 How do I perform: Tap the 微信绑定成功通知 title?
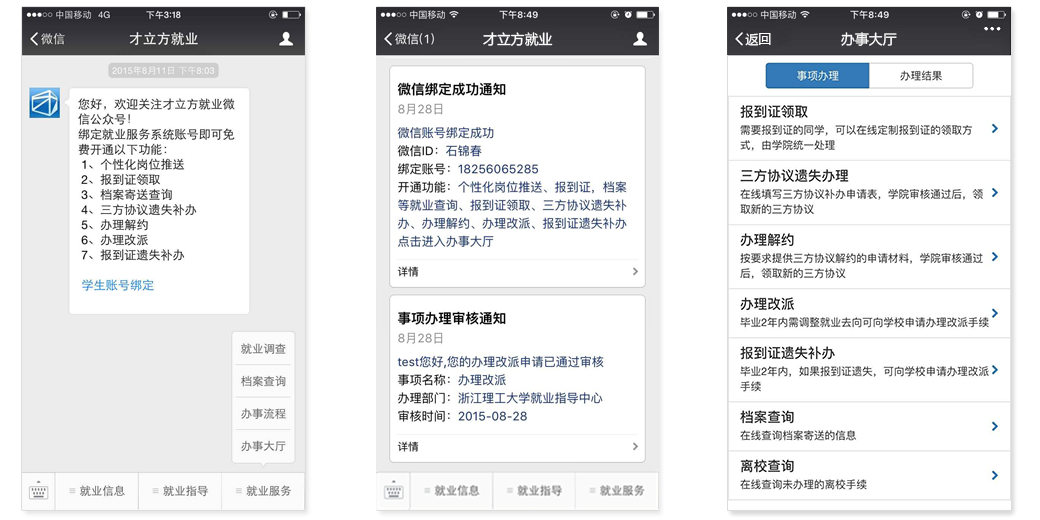[452, 89]
